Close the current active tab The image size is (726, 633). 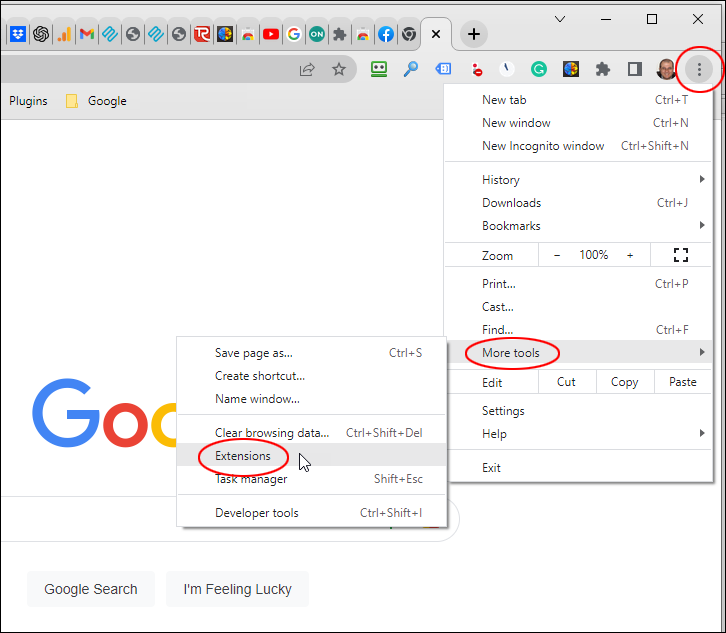436,34
